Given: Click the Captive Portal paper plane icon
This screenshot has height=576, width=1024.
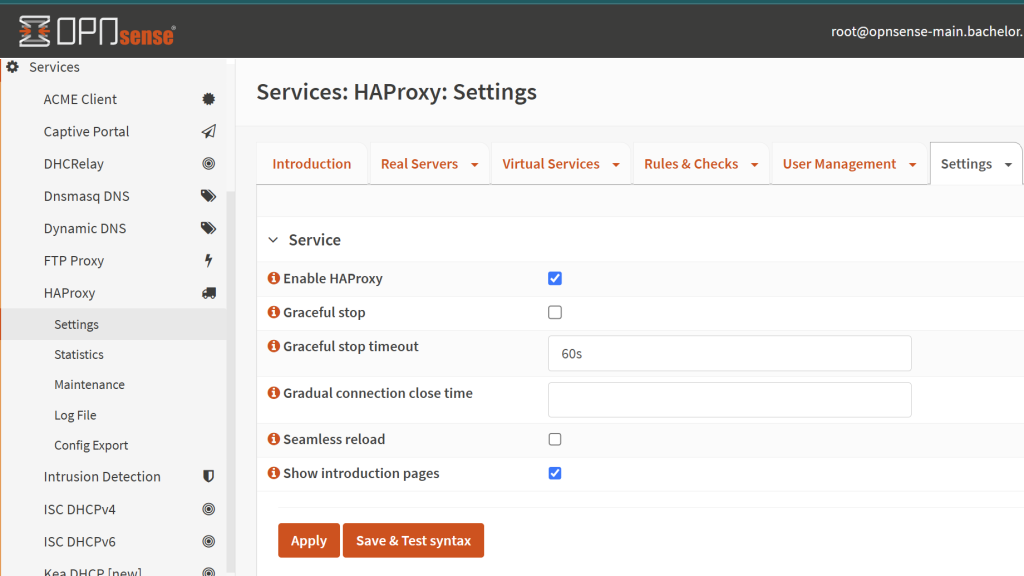Looking at the screenshot, I should pos(208,132).
